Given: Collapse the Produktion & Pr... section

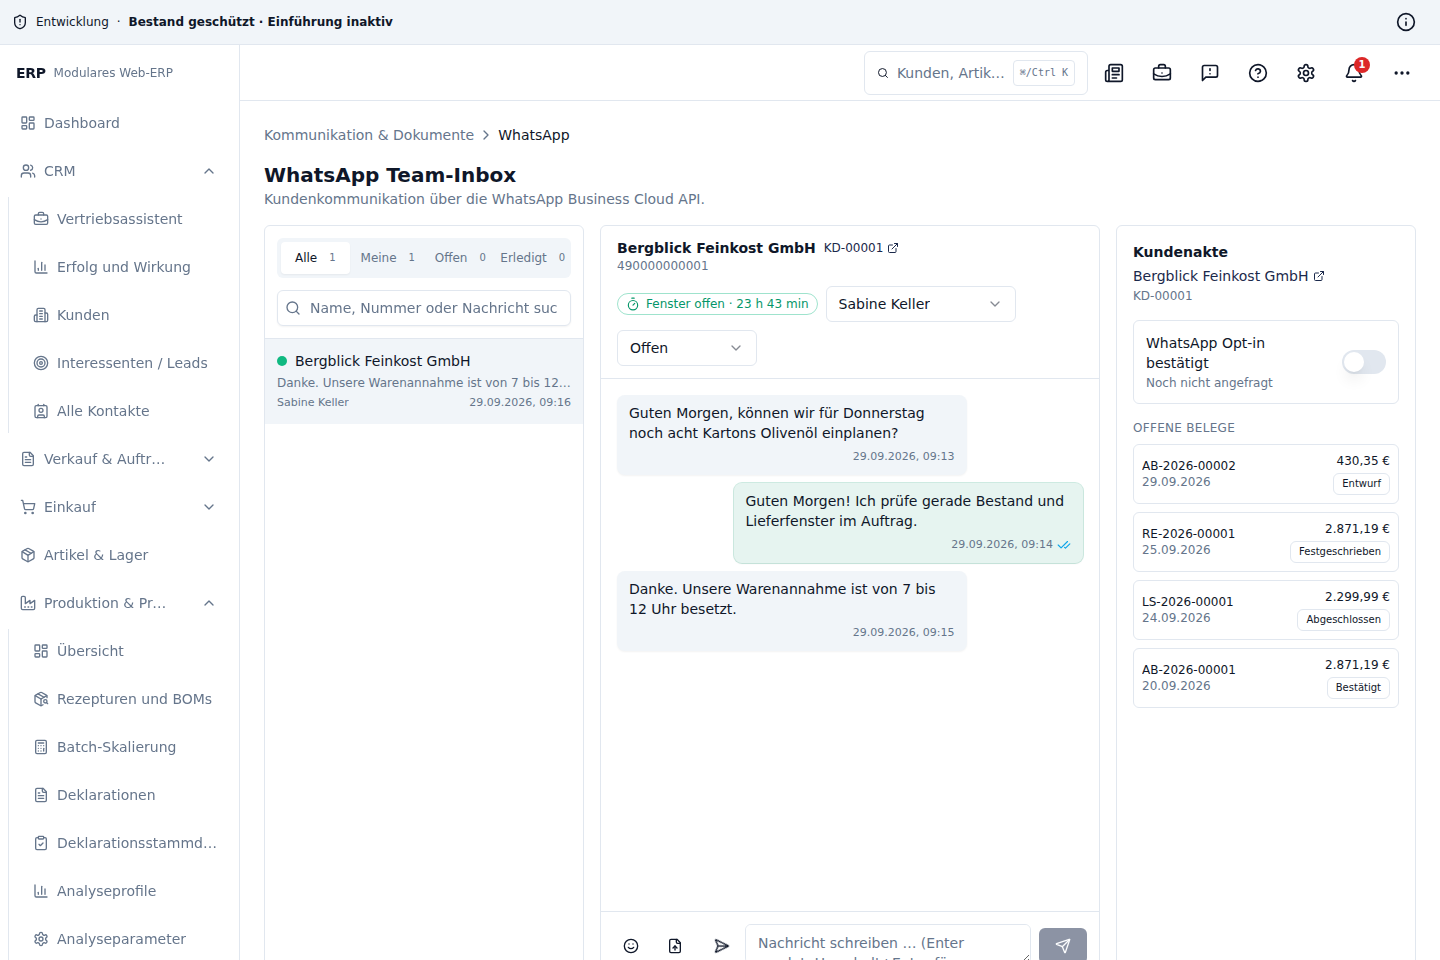Looking at the screenshot, I should tap(209, 603).
